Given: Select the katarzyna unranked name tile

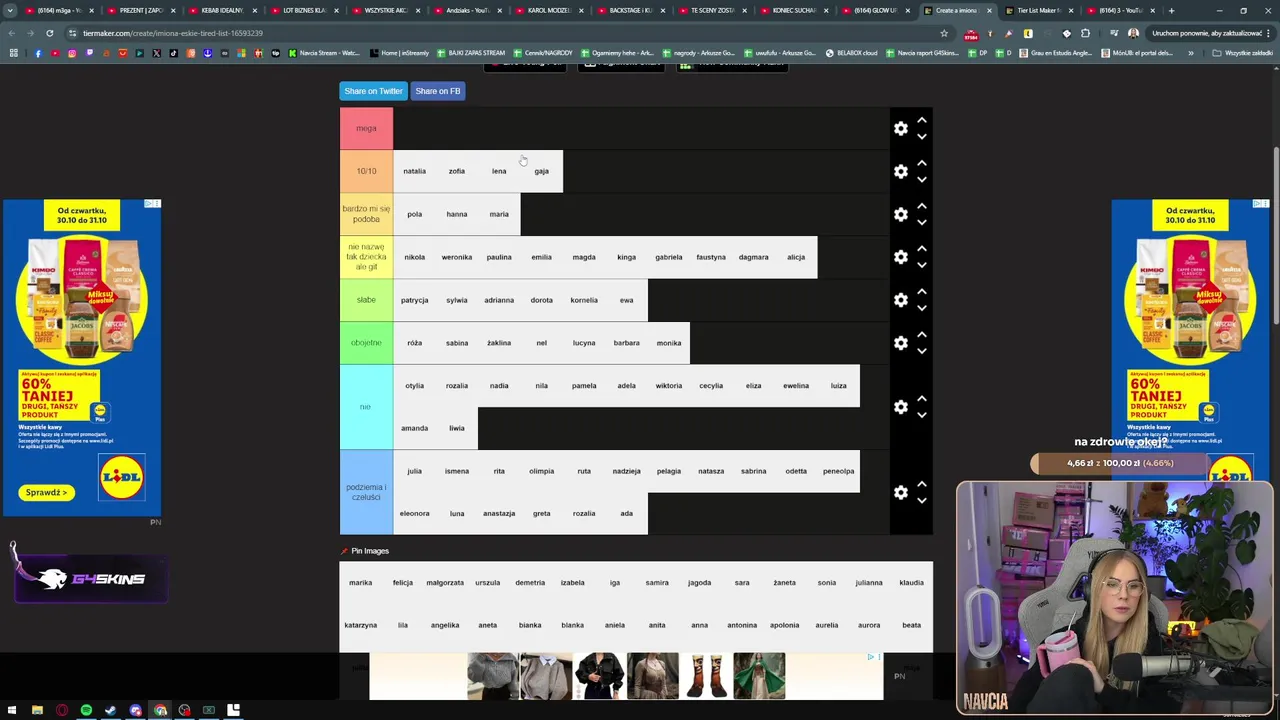Looking at the screenshot, I should tap(360, 625).
